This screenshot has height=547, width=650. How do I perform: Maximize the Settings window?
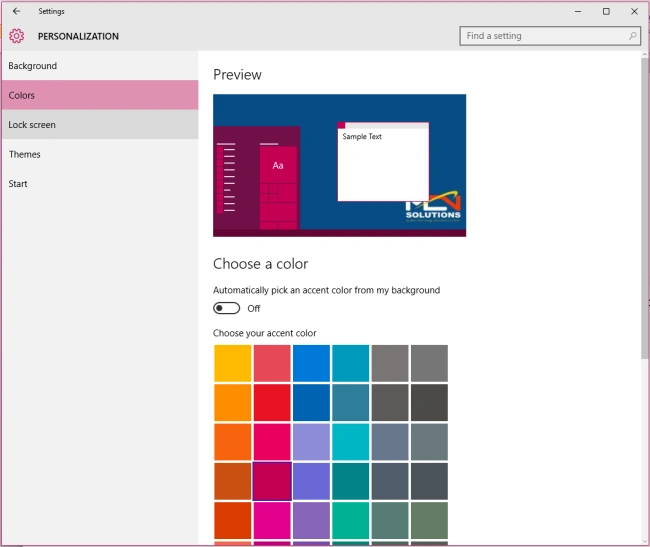point(606,11)
